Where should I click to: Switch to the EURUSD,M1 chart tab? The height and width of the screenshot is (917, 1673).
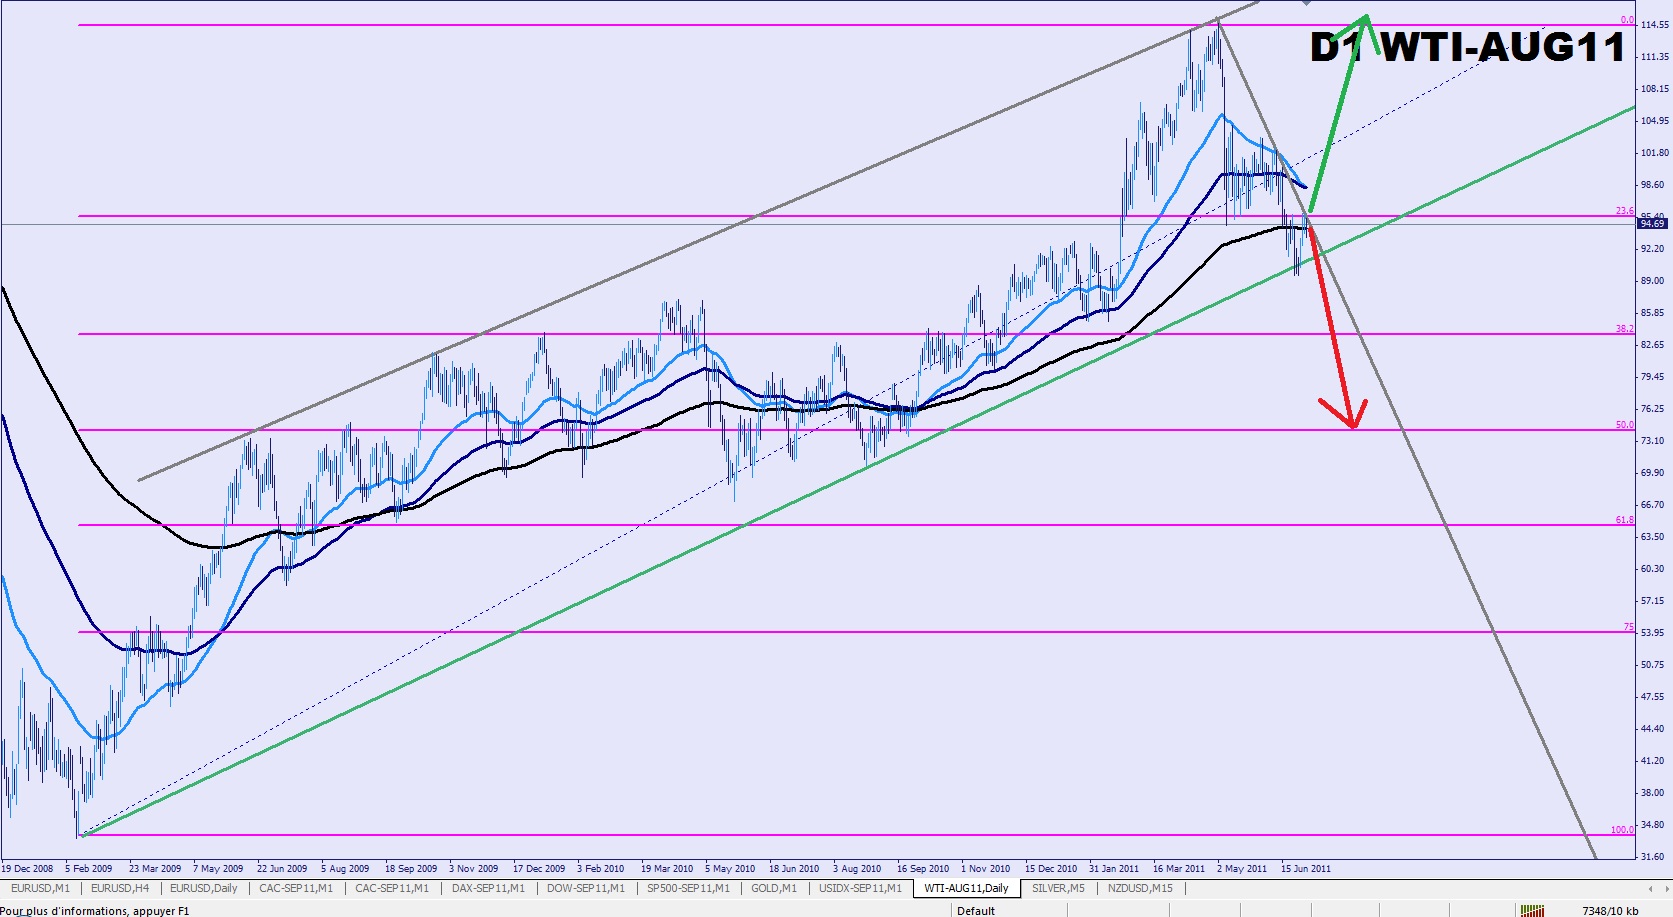pos(41,888)
